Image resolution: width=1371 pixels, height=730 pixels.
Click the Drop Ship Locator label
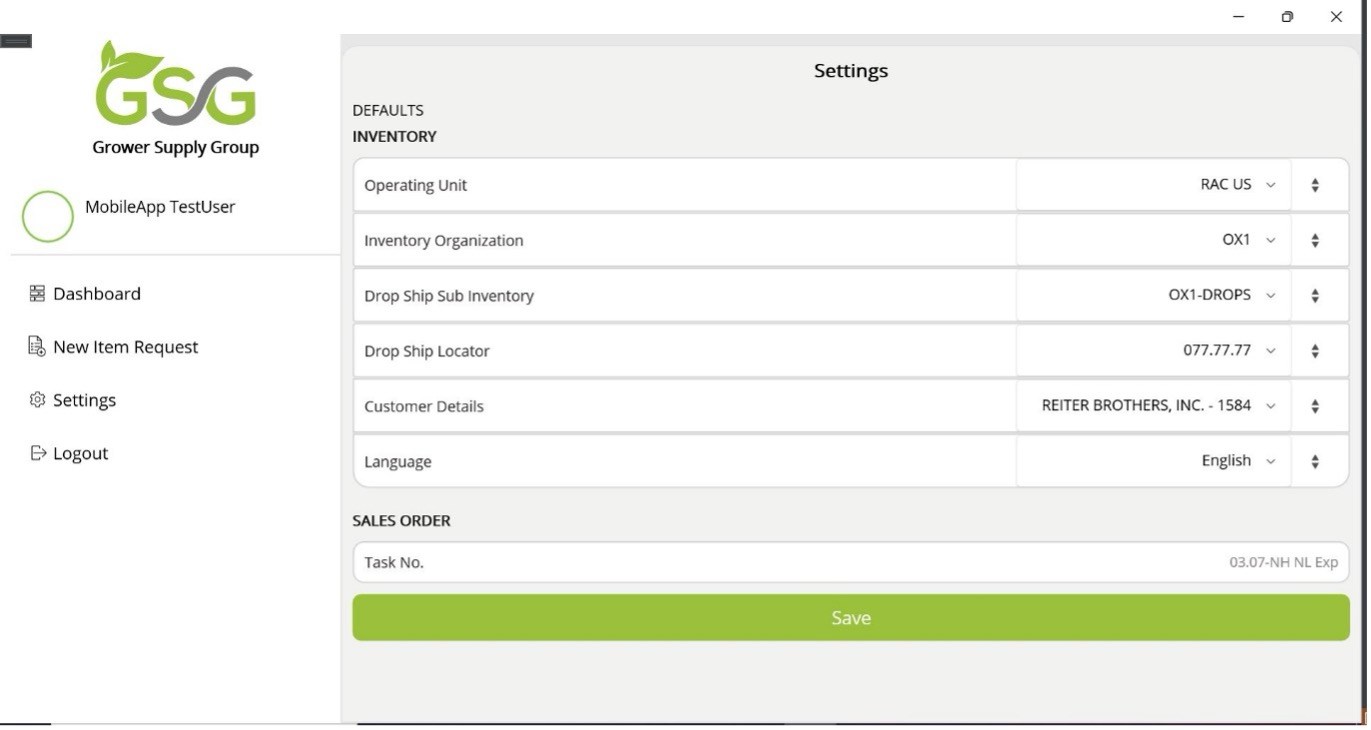(427, 351)
